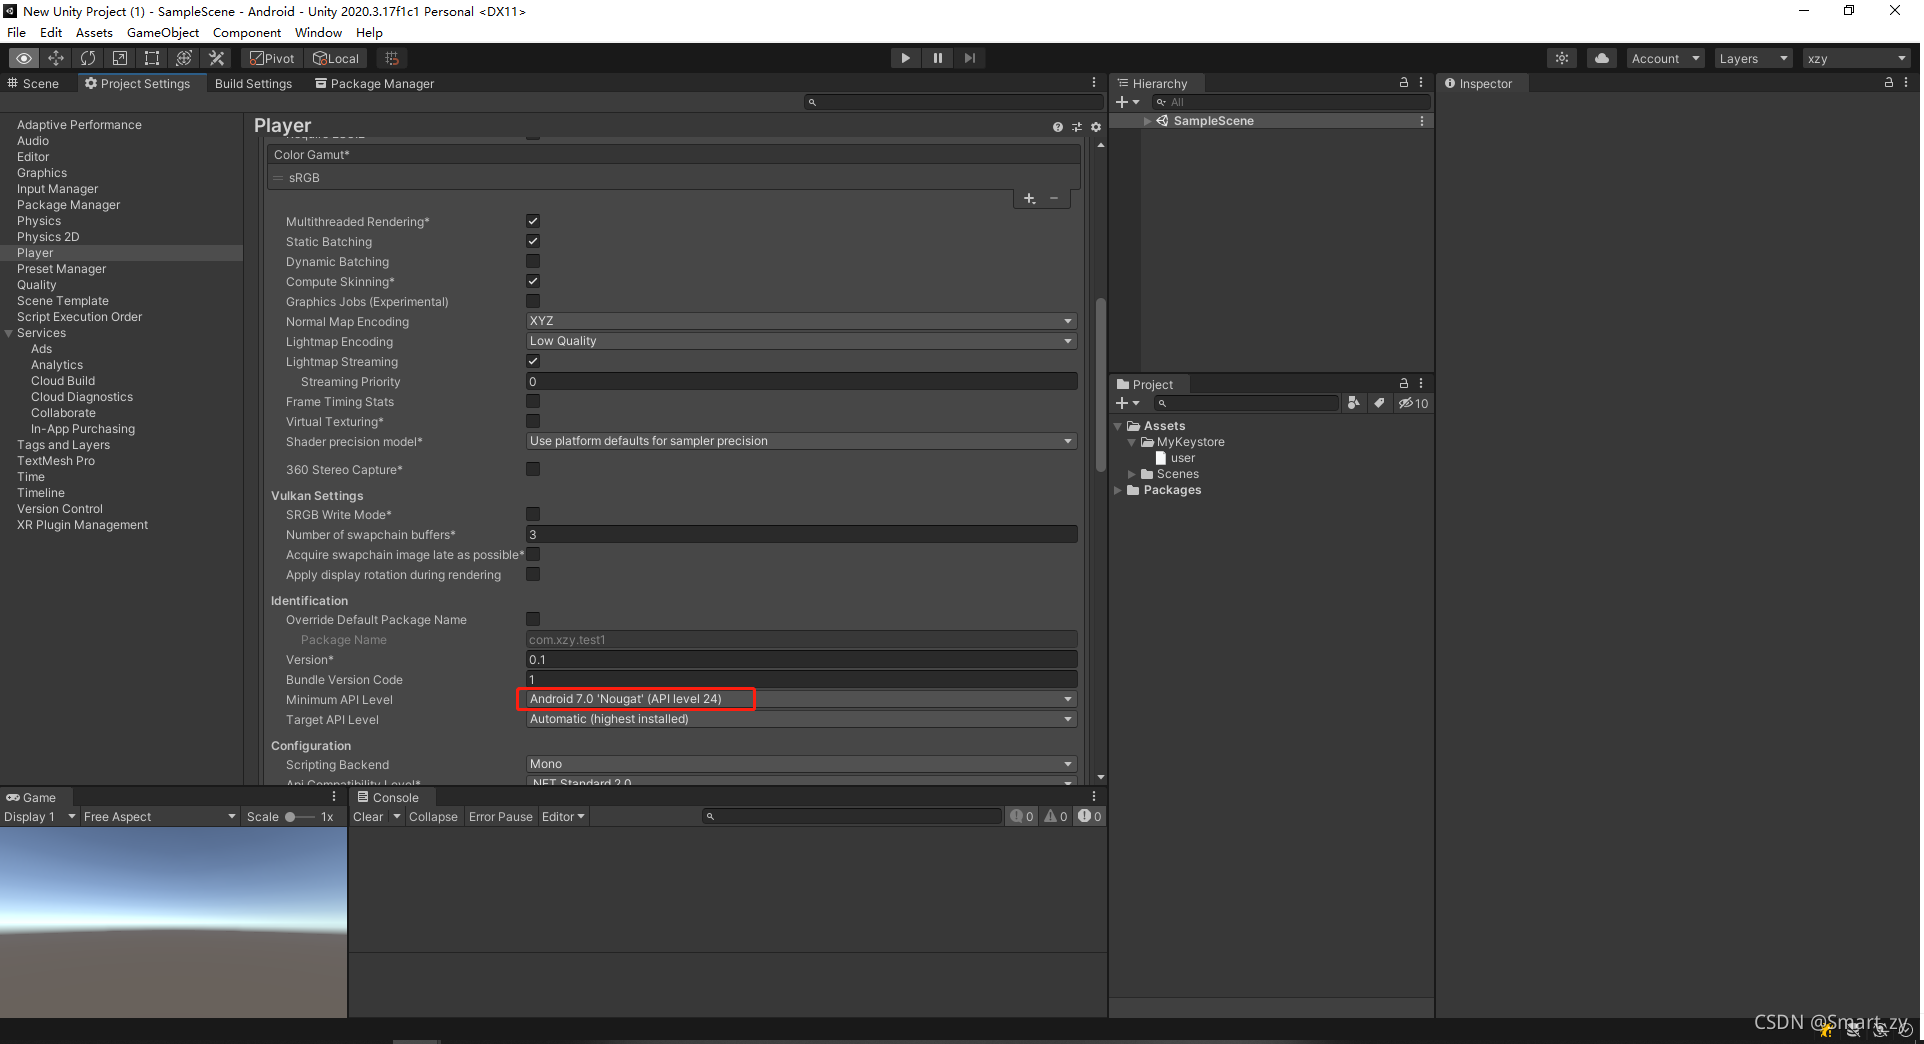The image size is (1924, 1044).
Task: Select the Move tool
Action: pyautogui.click(x=56, y=58)
